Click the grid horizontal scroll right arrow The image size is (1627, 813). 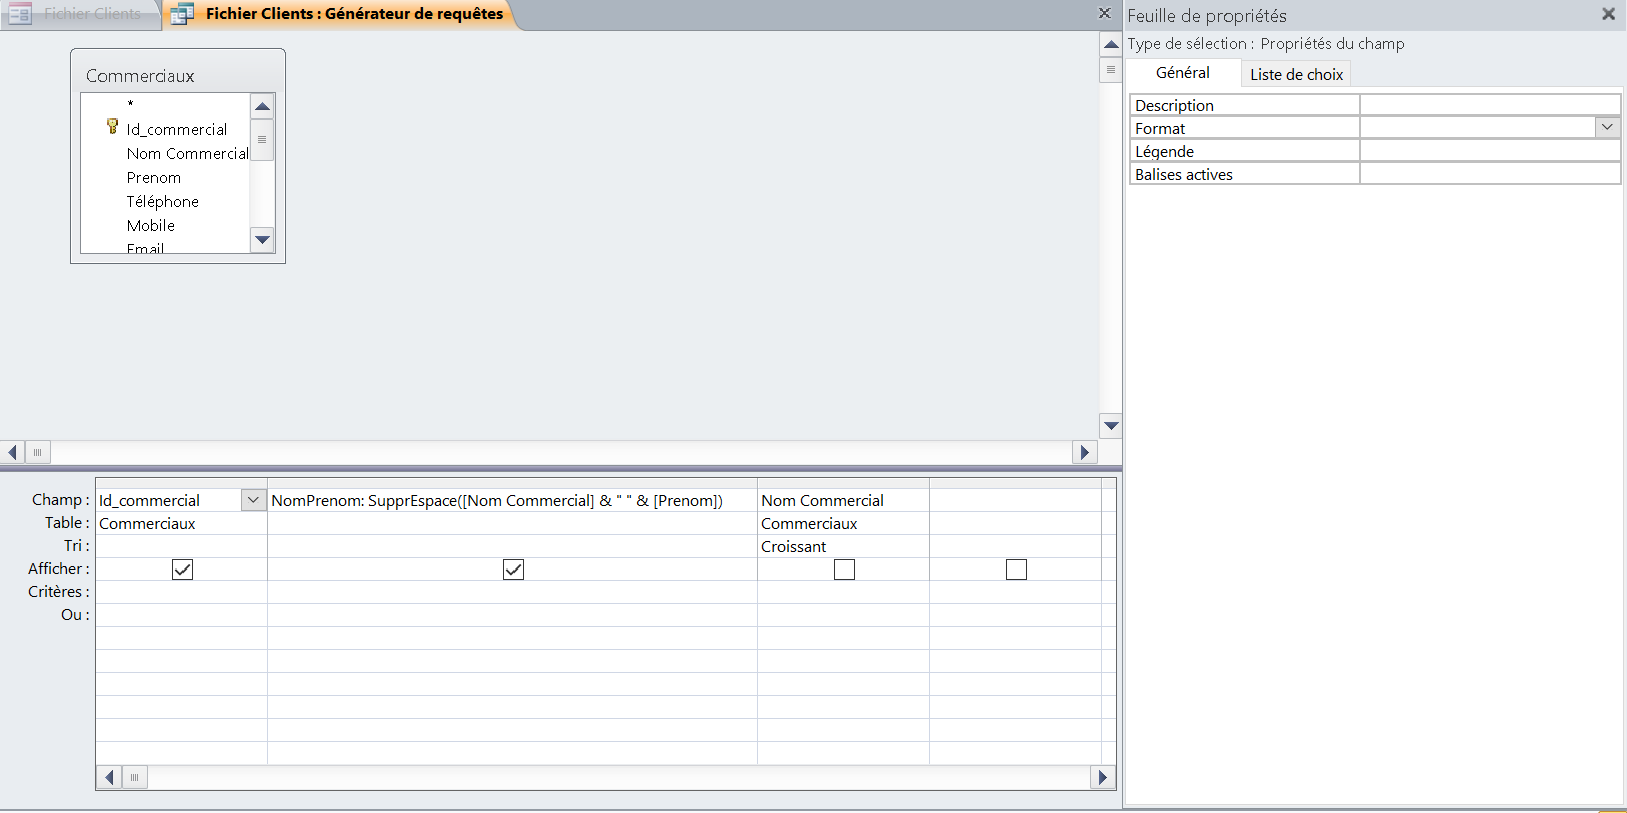click(1103, 777)
